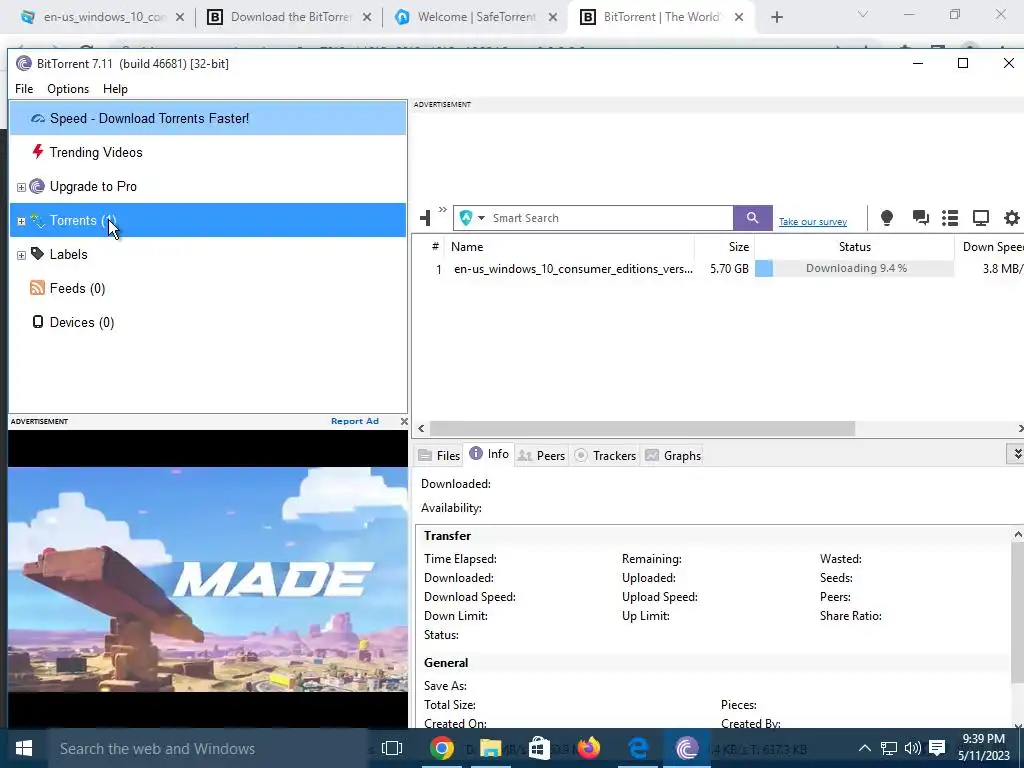Open the search provider shield dropdown

point(472,218)
